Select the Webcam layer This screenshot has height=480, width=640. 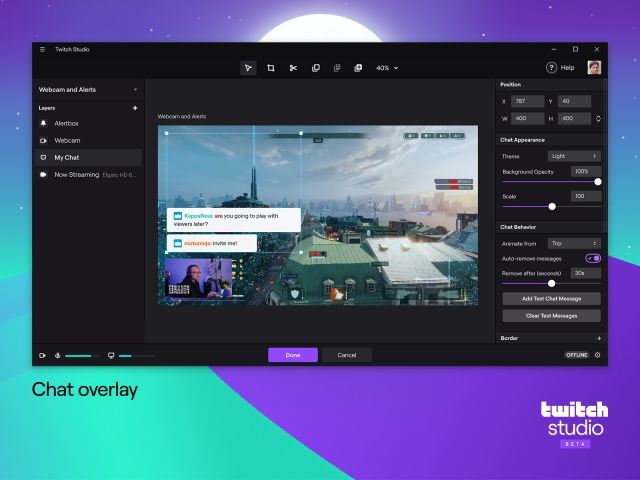[x=67, y=140]
